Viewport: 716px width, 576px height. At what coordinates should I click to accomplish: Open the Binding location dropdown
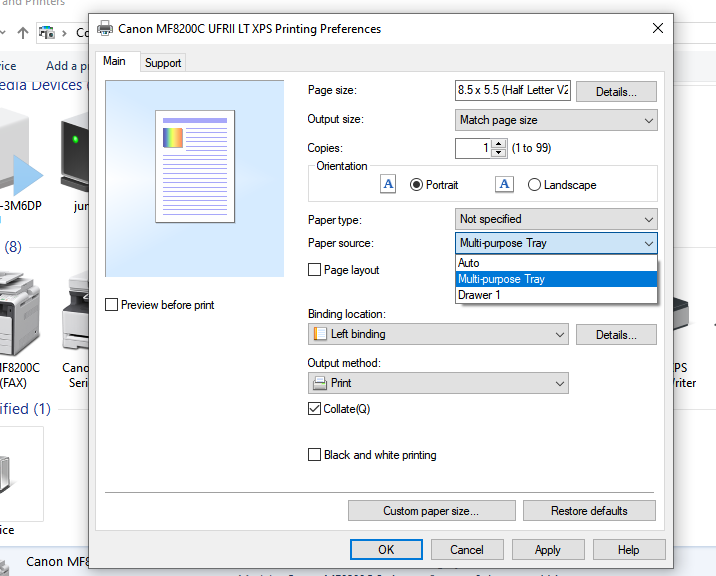[438, 334]
